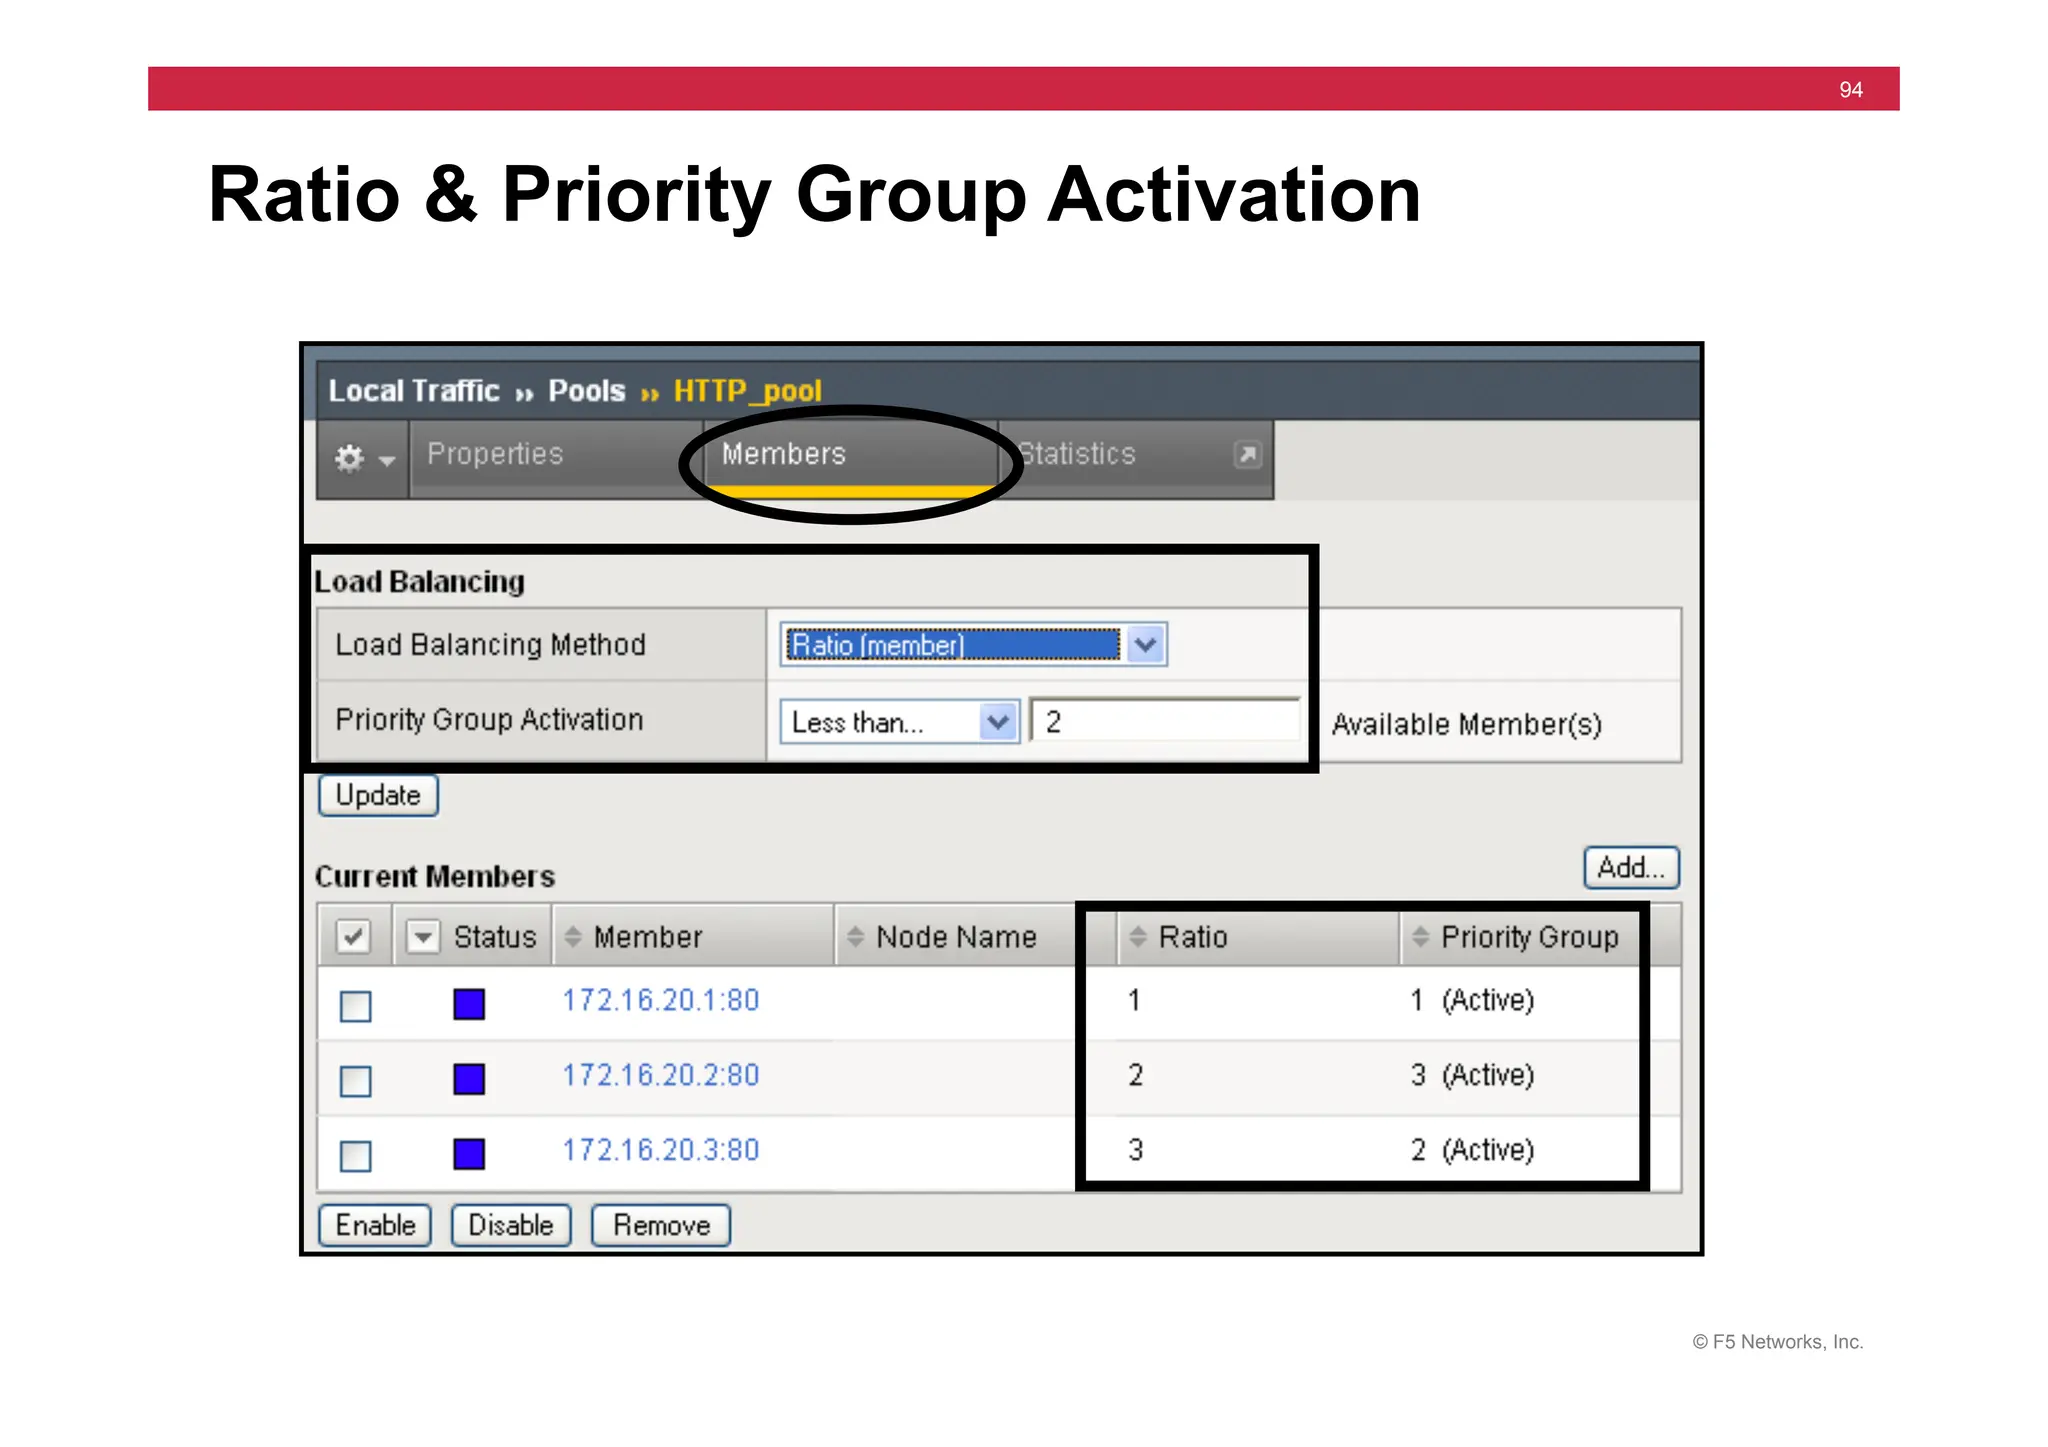Go to Local Traffic breadcrumb
Screen dimensions: 2048x1447
[x=414, y=391]
